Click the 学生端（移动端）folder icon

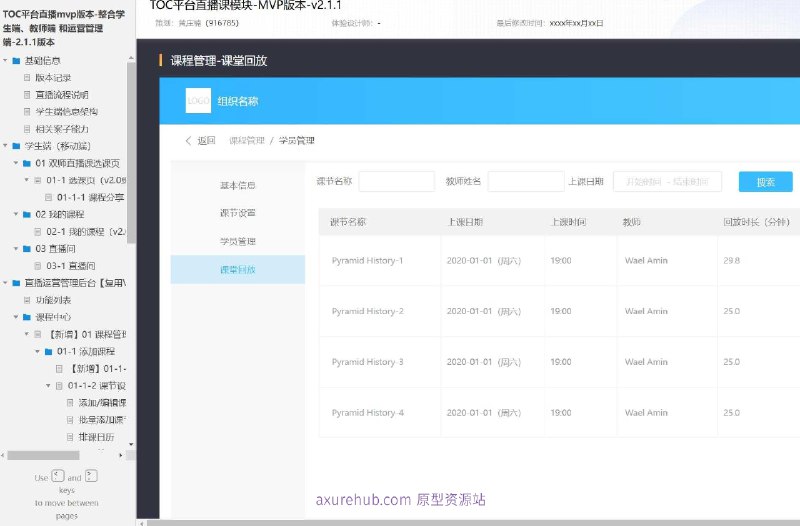(16, 146)
